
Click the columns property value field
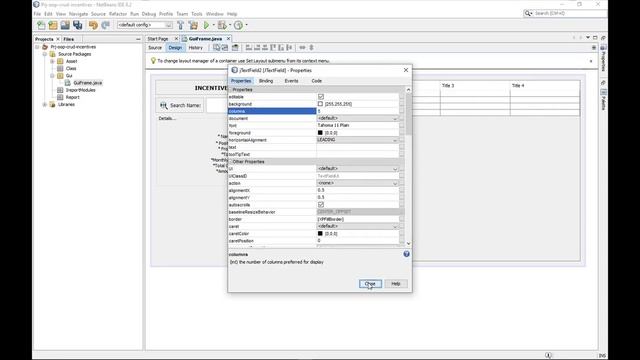point(358,111)
